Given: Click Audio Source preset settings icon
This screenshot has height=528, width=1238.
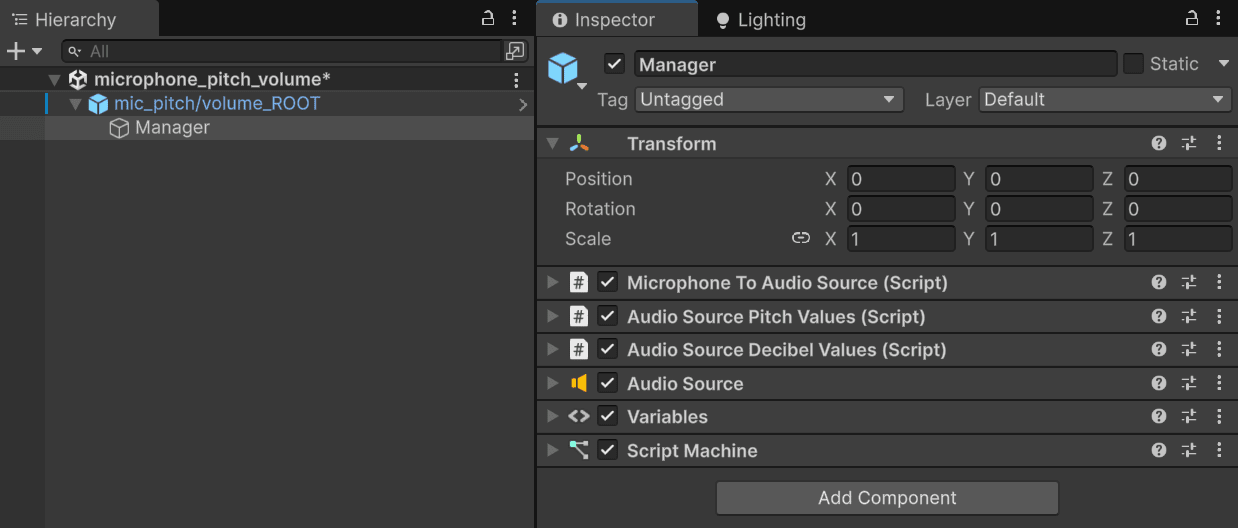Looking at the screenshot, I should (1189, 383).
